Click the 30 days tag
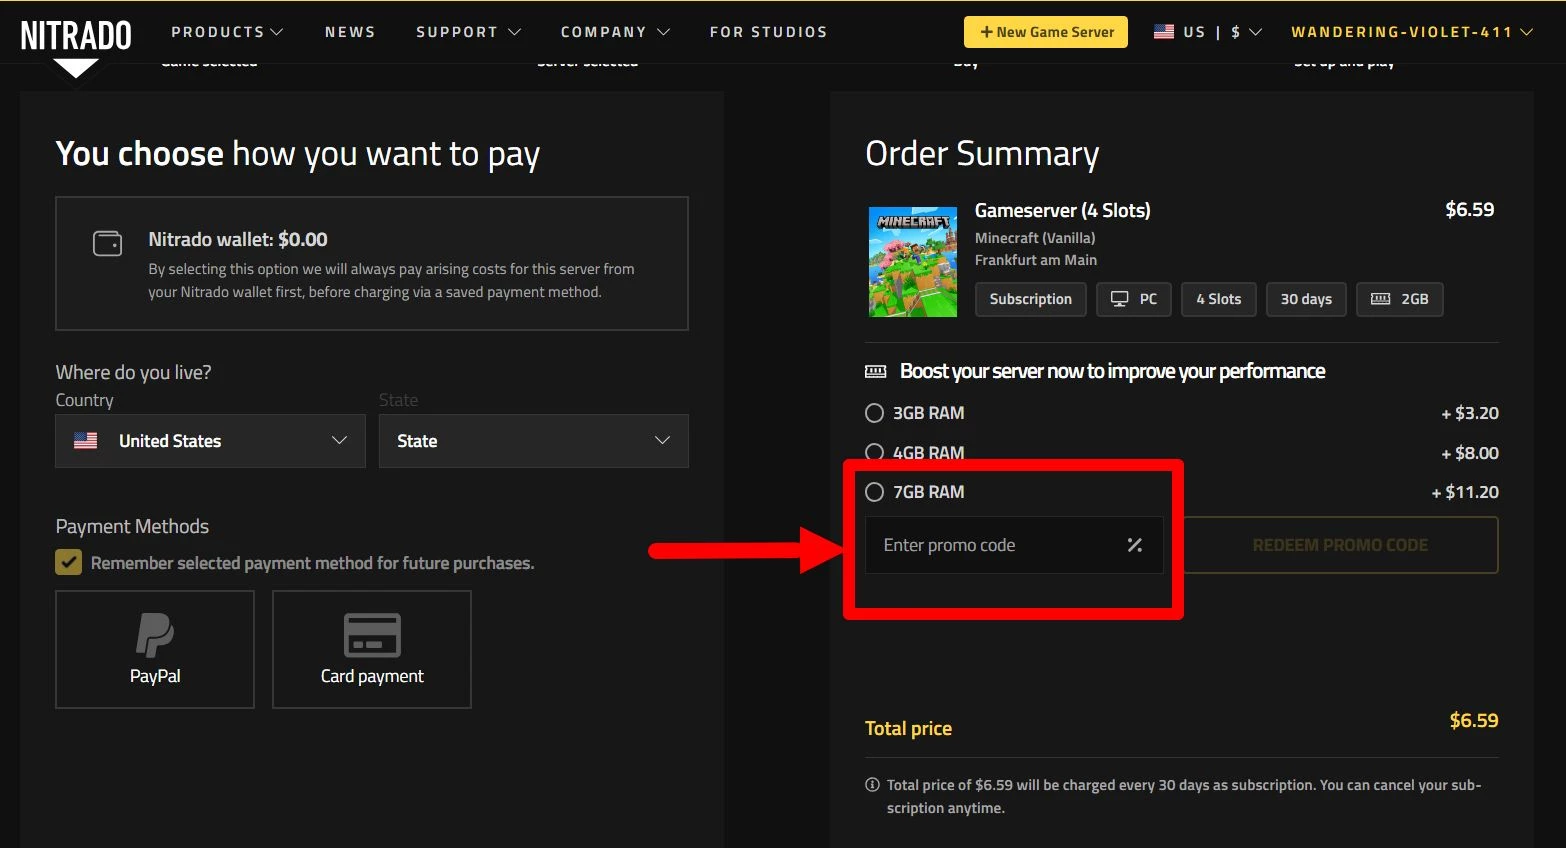1566x848 pixels. point(1306,299)
